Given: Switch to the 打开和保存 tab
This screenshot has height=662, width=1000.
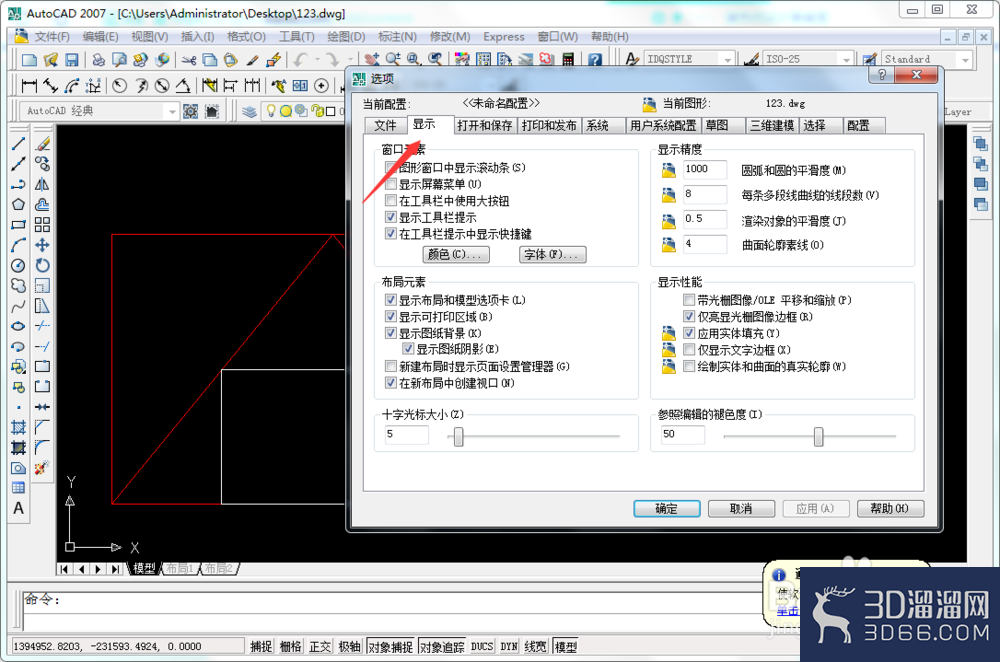Looking at the screenshot, I should click(485, 126).
